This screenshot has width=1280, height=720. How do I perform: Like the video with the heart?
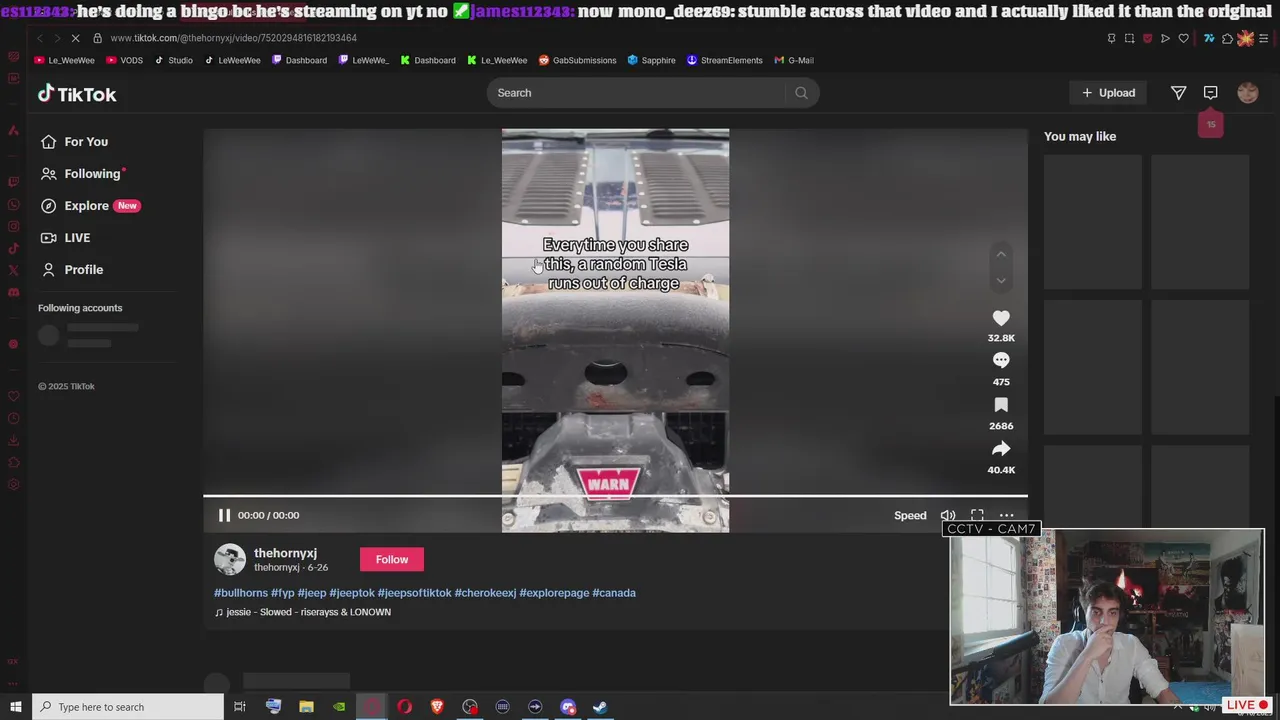pyautogui.click(x=1001, y=318)
